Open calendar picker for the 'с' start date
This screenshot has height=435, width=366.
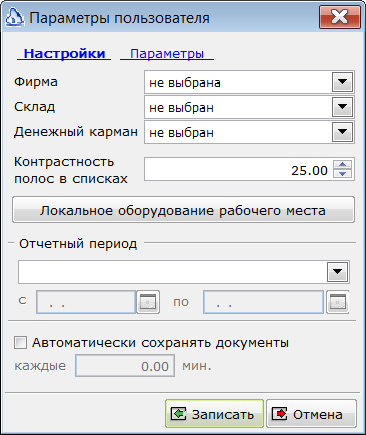tap(148, 302)
